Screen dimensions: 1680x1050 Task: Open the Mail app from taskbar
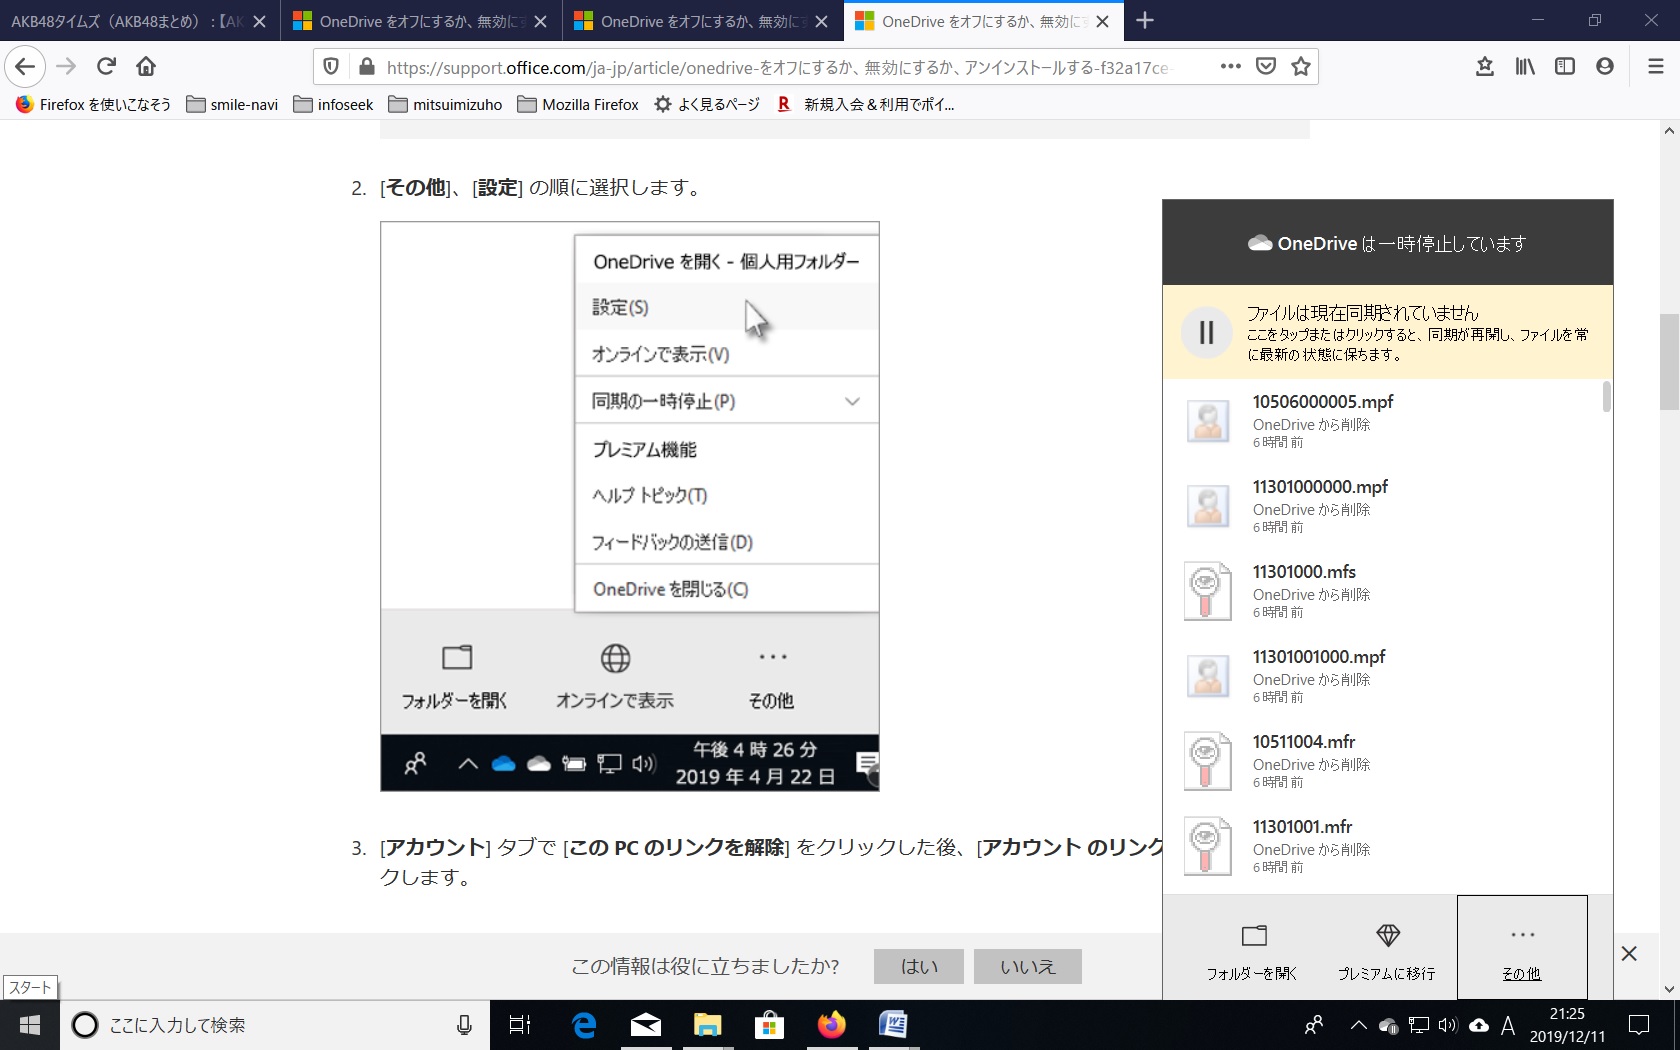646,1025
